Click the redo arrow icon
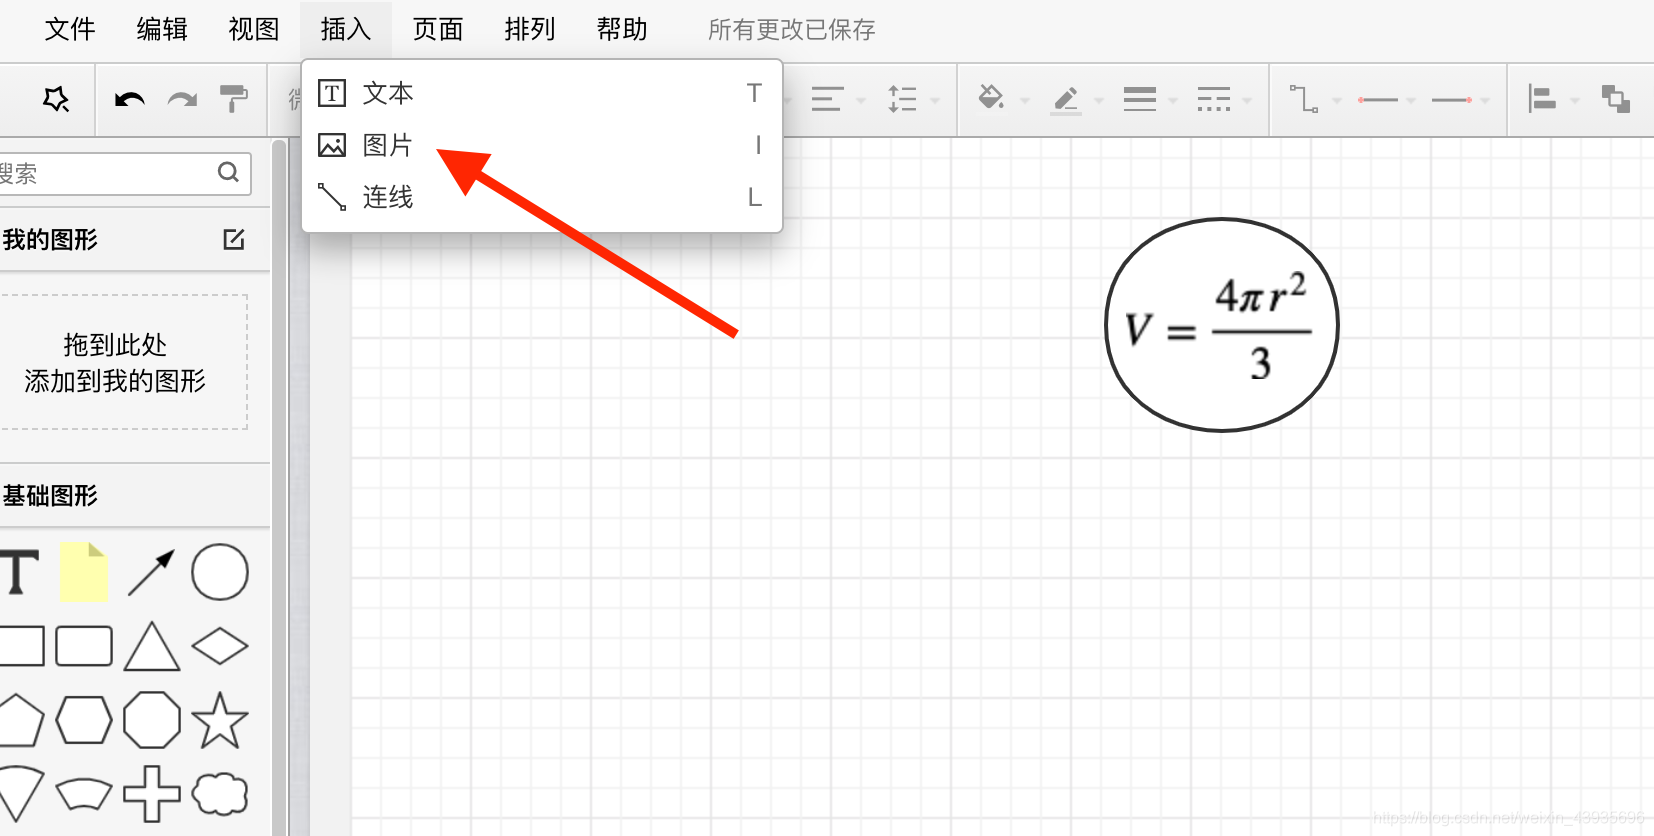The height and width of the screenshot is (836, 1654). point(182,99)
